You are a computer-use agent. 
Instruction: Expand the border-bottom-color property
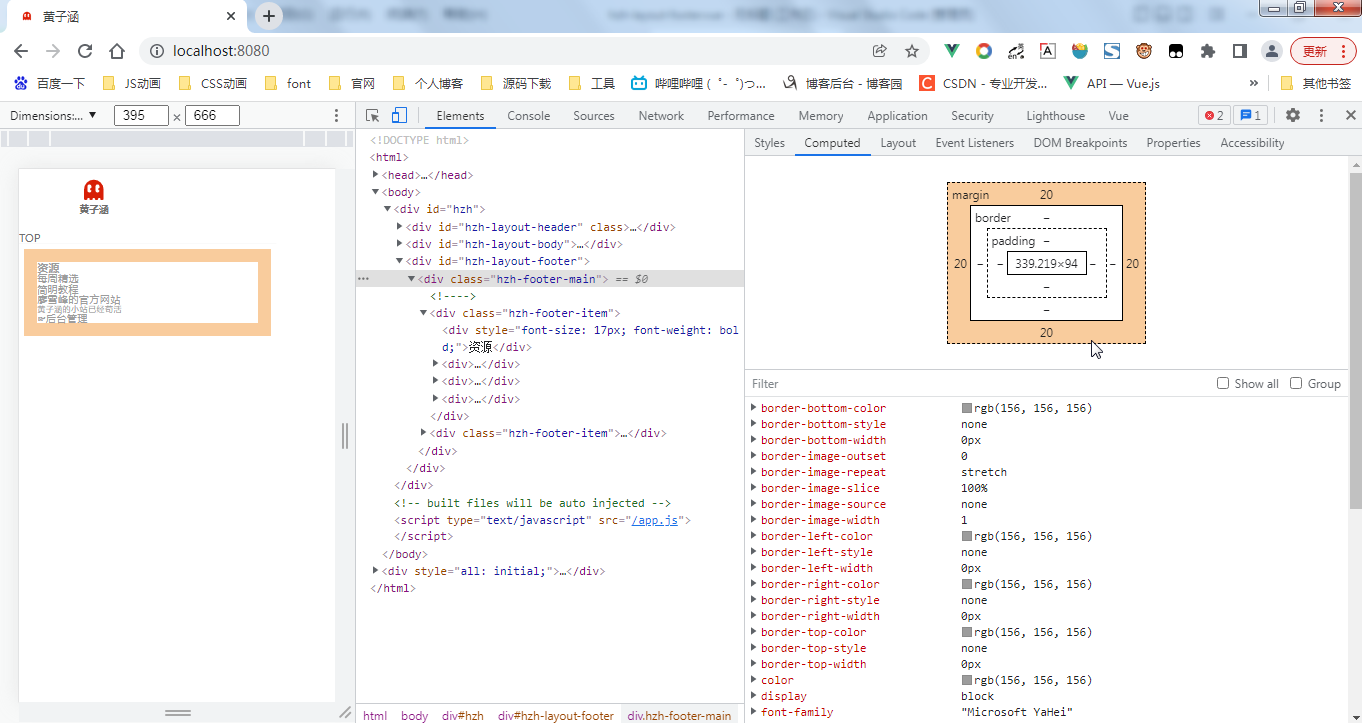pyautogui.click(x=754, y=408)
